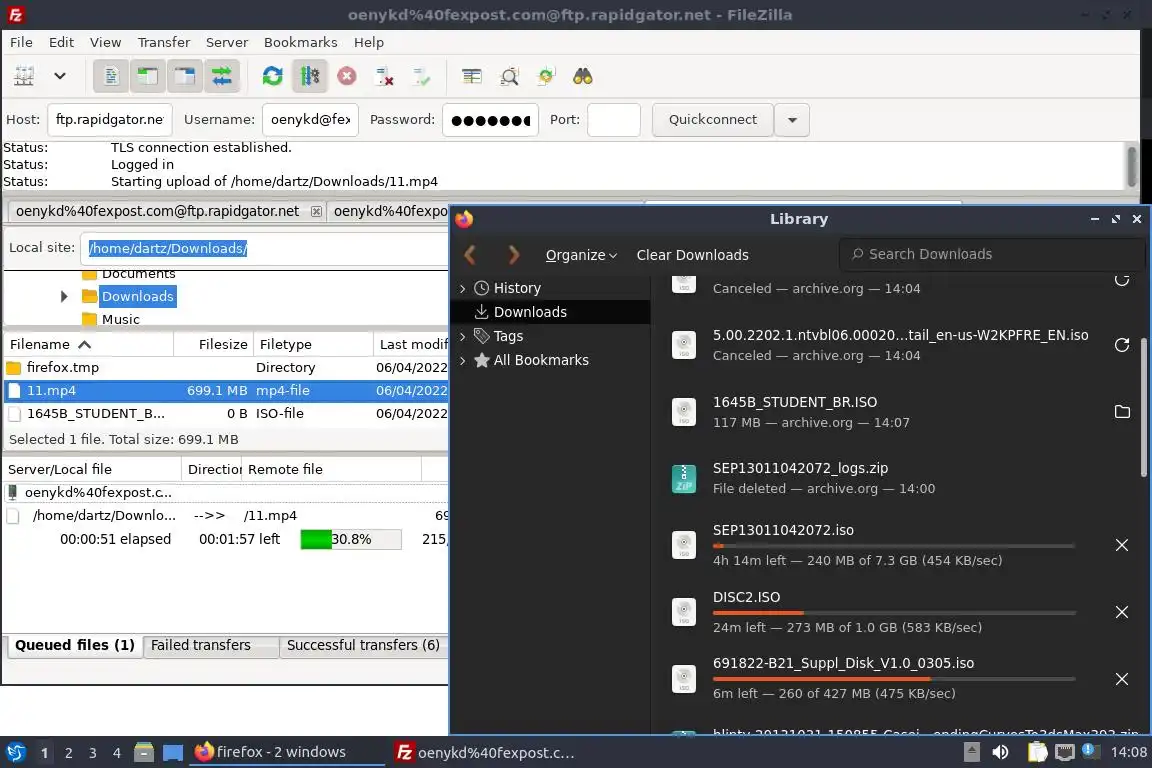Click the Quickconnect button
Screen dimensions: 1152x768
click(713, 119)
